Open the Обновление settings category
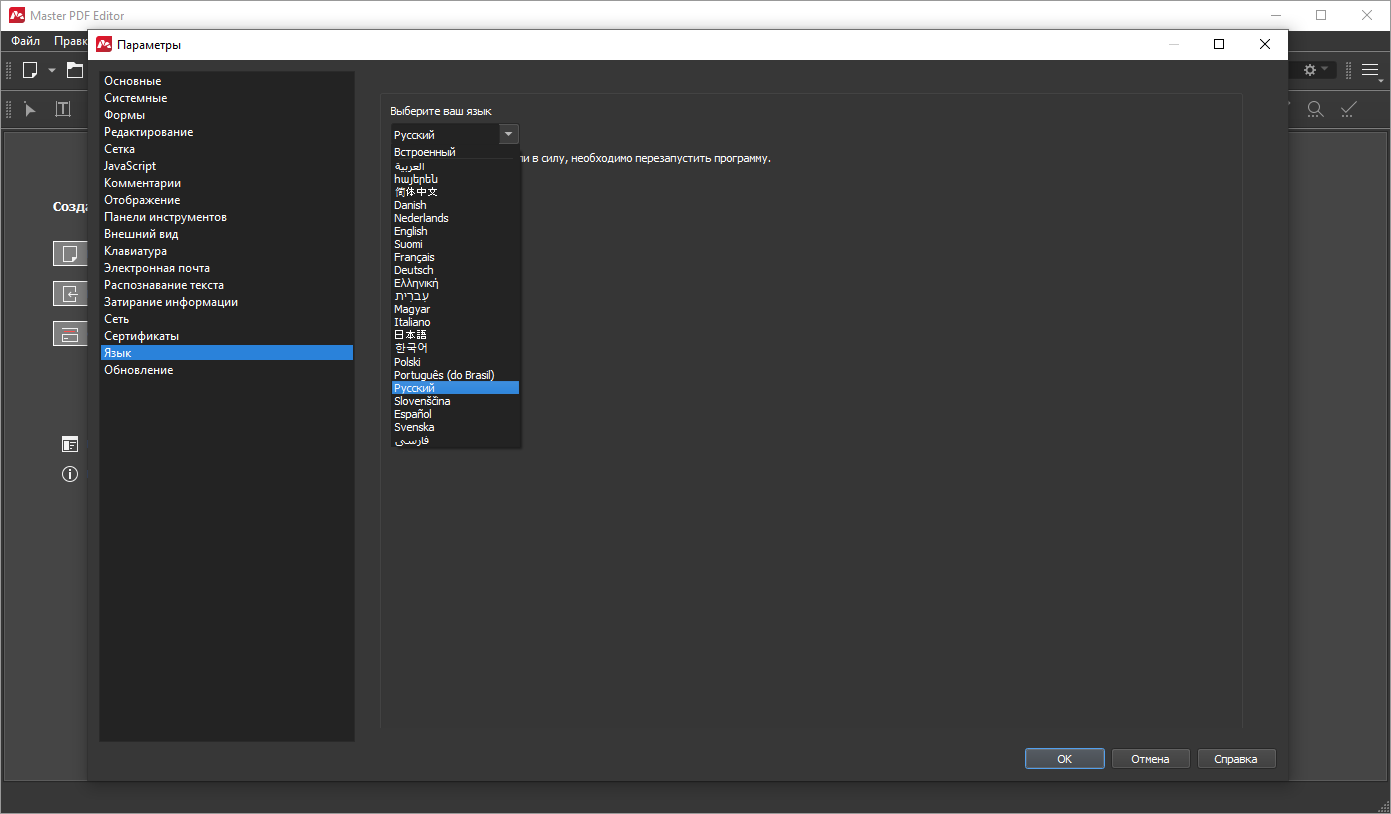The height and width of the screenshot is (814, 1391). (139, 370)
